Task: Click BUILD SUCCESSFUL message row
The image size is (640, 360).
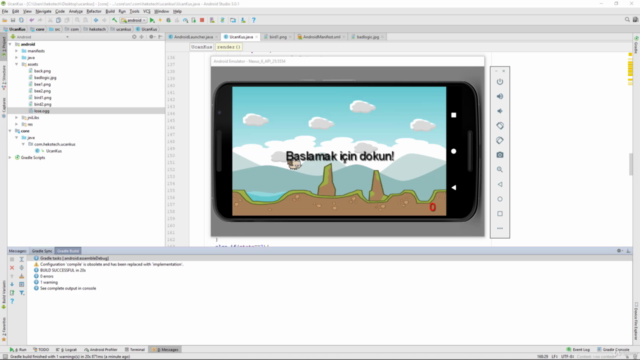Action: (63, 270)
